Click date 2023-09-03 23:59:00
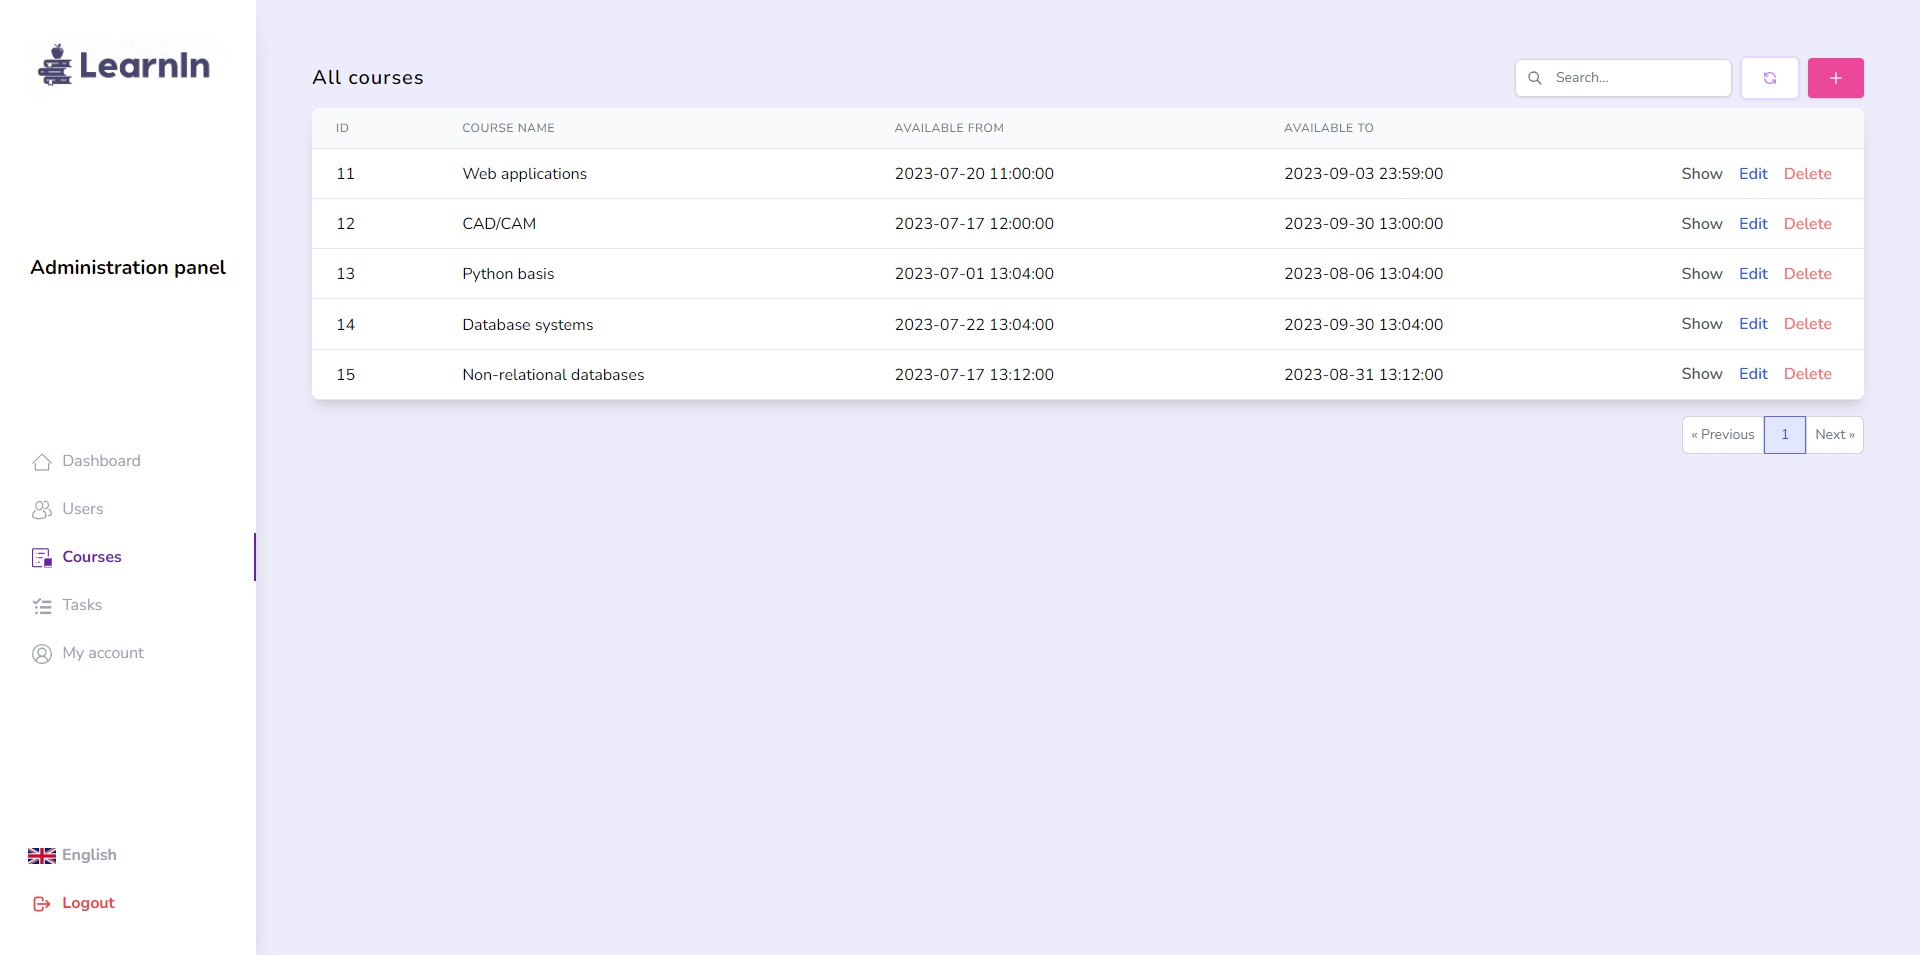 point(1364,174)
